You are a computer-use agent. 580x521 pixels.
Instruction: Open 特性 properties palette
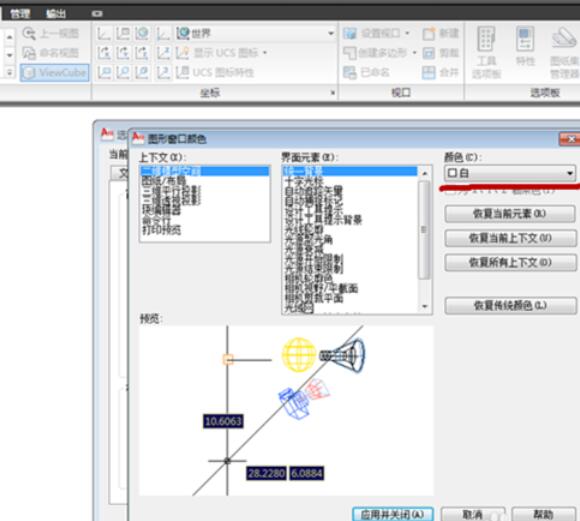(x=525, y=46)
